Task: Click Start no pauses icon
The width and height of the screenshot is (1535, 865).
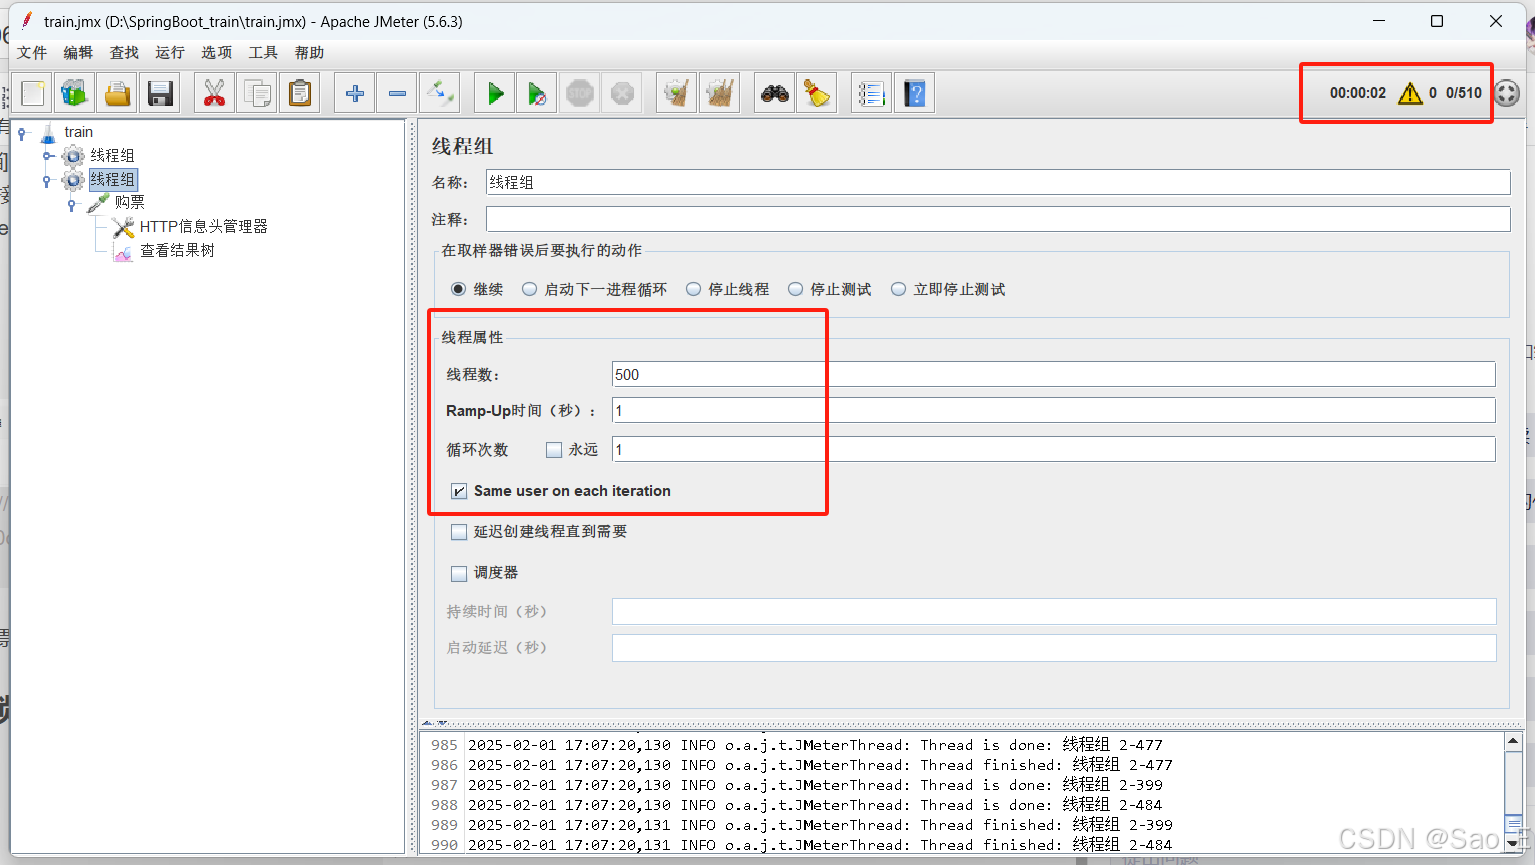Action: click(x=537, y=93)
